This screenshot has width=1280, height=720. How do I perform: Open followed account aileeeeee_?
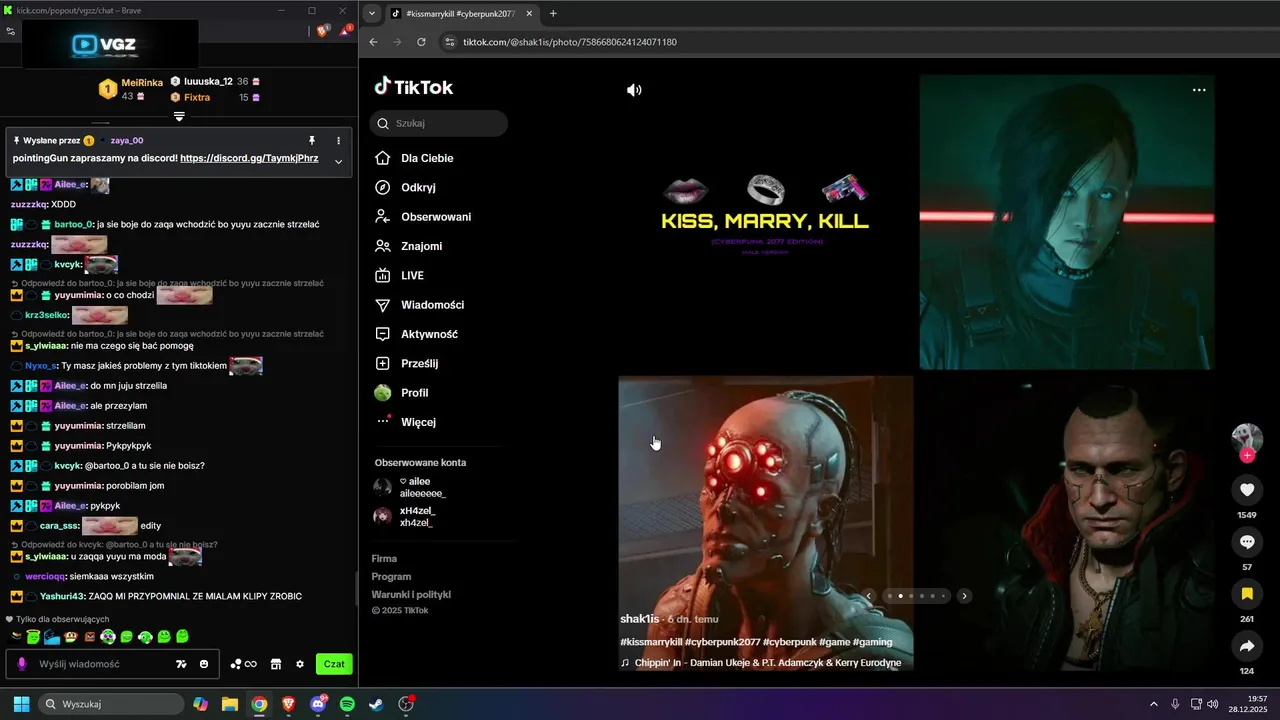(x=410, y=487)
